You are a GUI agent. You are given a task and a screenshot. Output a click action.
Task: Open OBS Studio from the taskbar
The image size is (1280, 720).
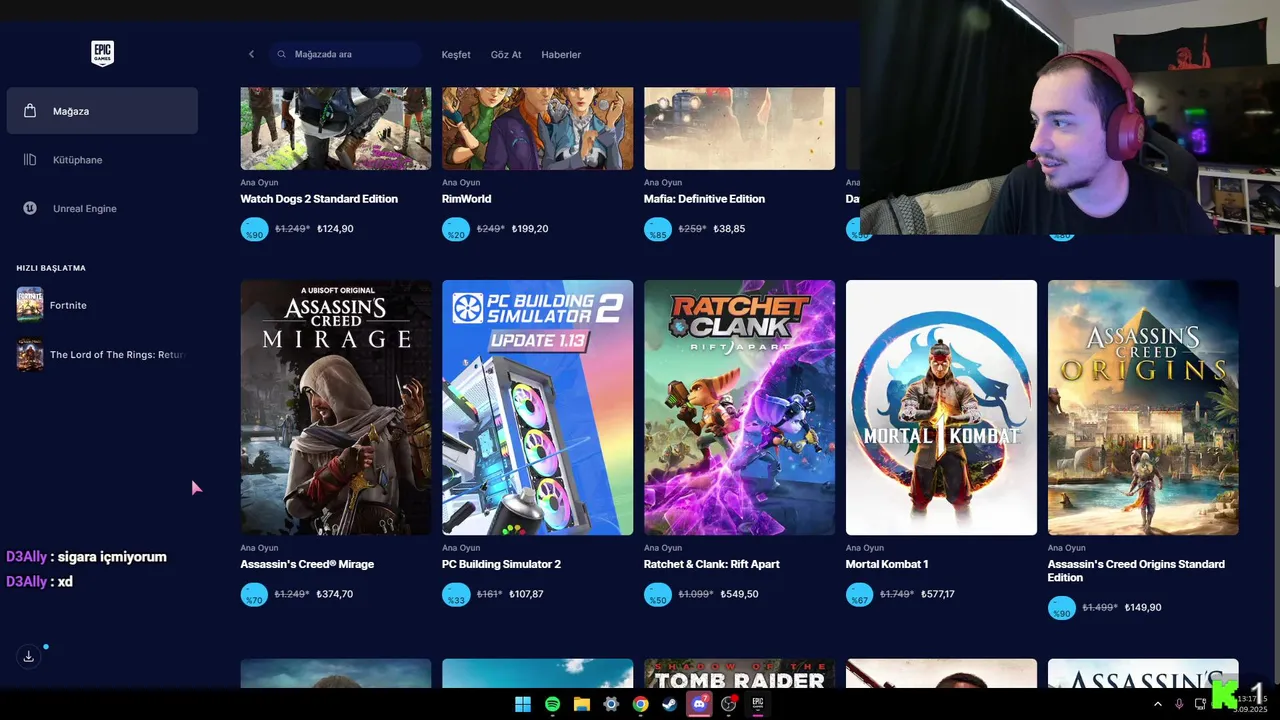click(x=729, y=704)
